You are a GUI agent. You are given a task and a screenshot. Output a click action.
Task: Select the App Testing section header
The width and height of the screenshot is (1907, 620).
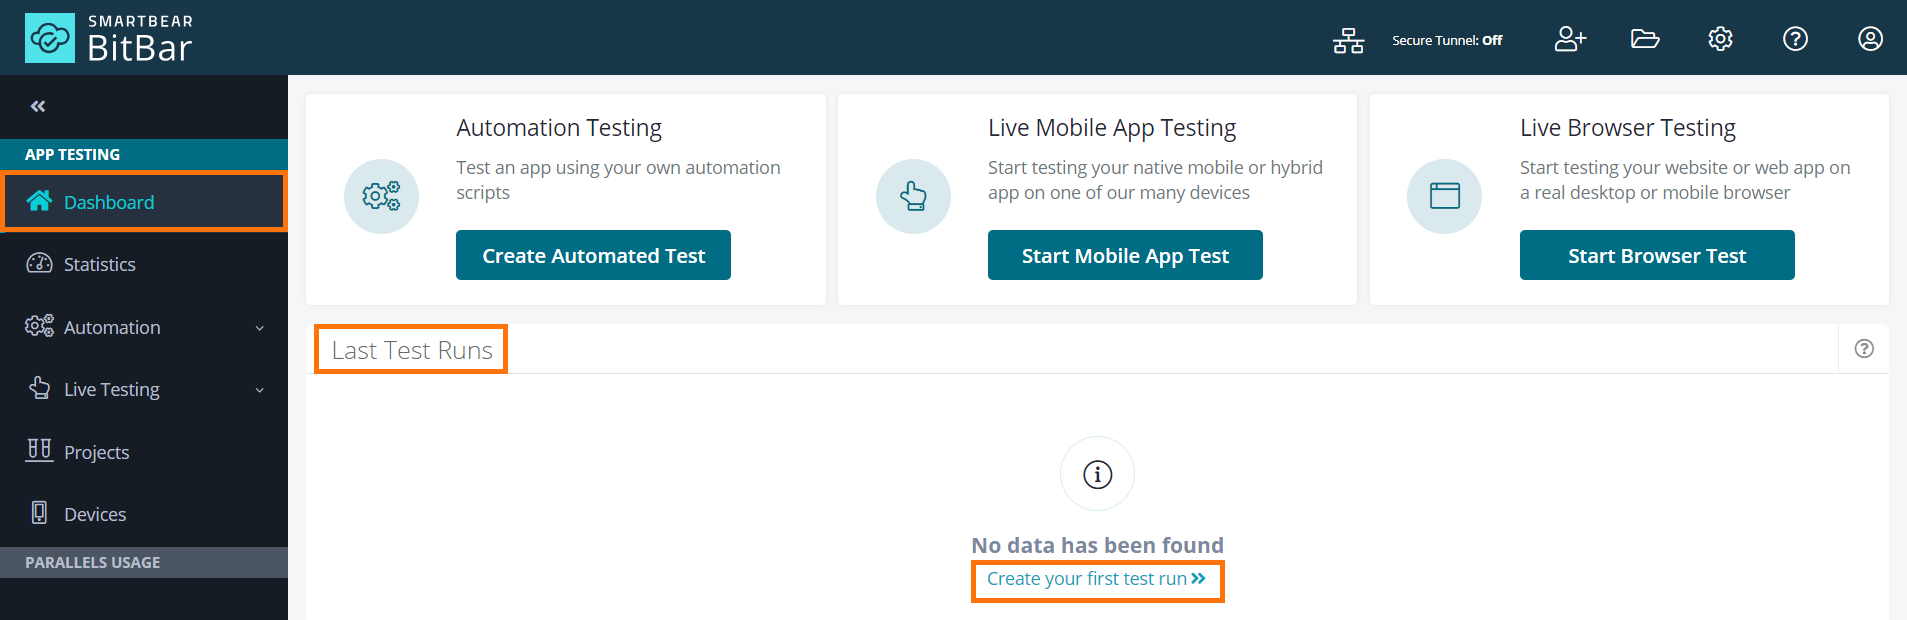[x=71, y=154]
